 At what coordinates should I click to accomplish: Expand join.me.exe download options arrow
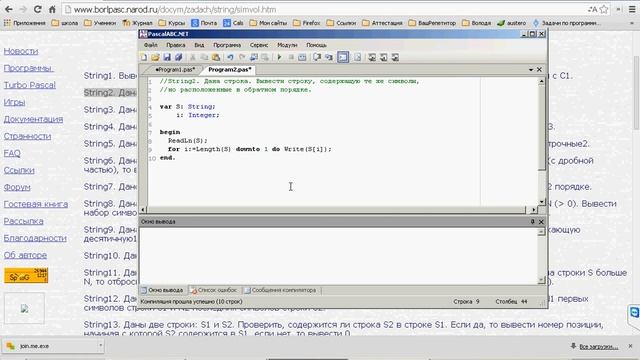(100, 346)
